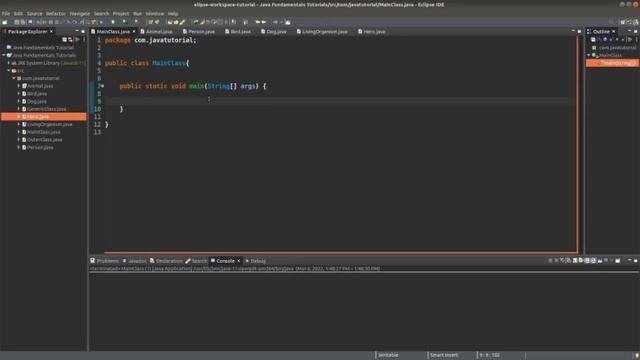Close the Package Explorer tab
Viewport: 640px width, 360px height.
click(51, 31)
